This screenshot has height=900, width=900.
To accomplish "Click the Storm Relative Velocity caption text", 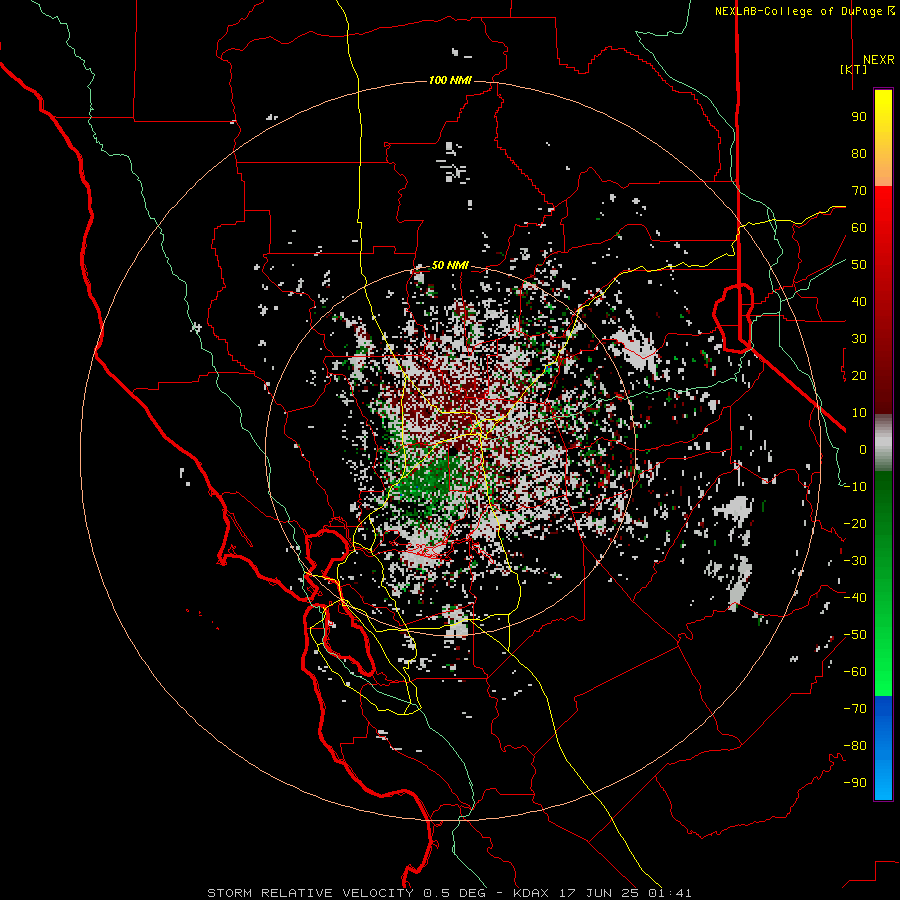I will tap(449, 893).
